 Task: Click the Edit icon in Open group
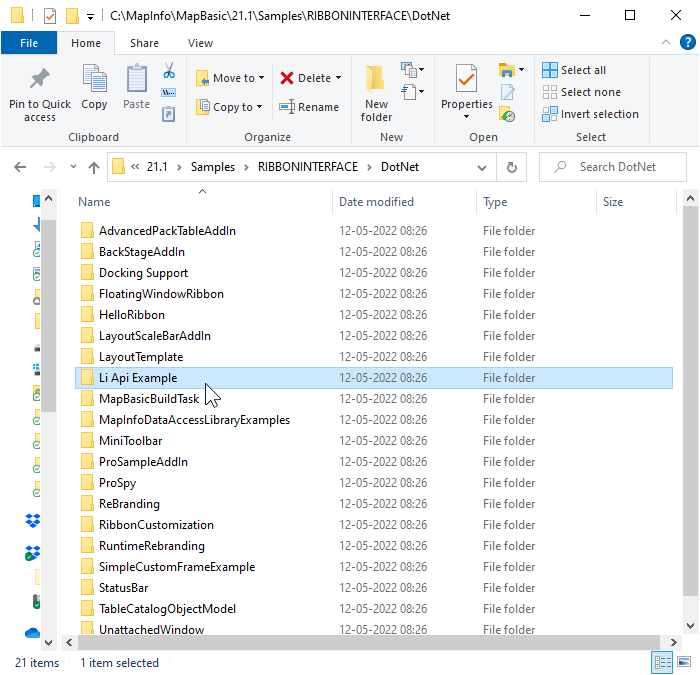pyautogui.click(x=508, y=92)
